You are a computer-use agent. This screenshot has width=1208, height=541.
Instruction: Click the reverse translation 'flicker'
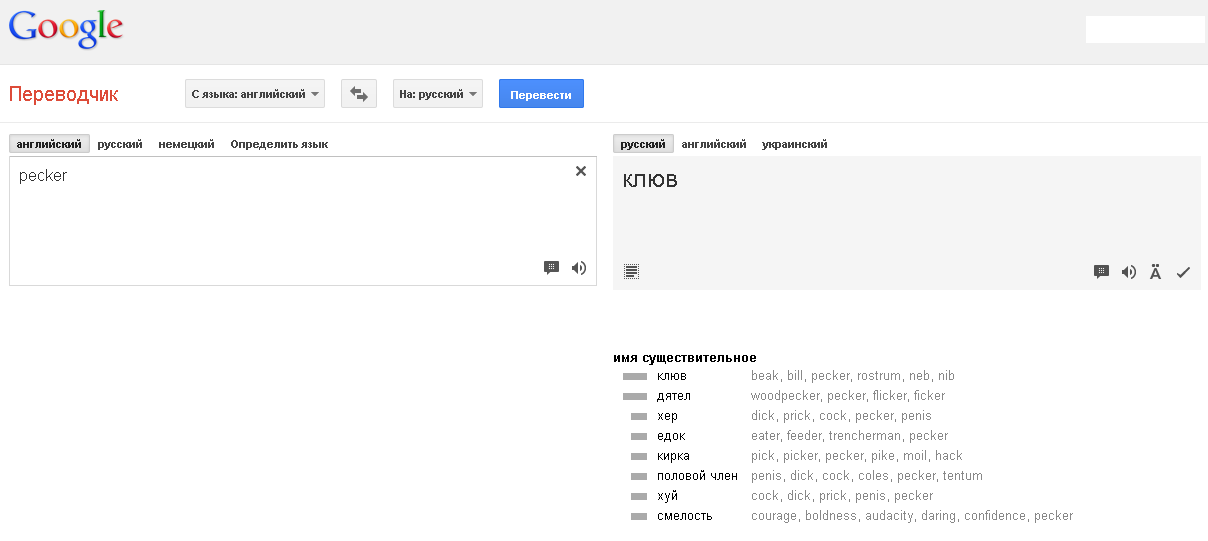(x=888, y=396)
